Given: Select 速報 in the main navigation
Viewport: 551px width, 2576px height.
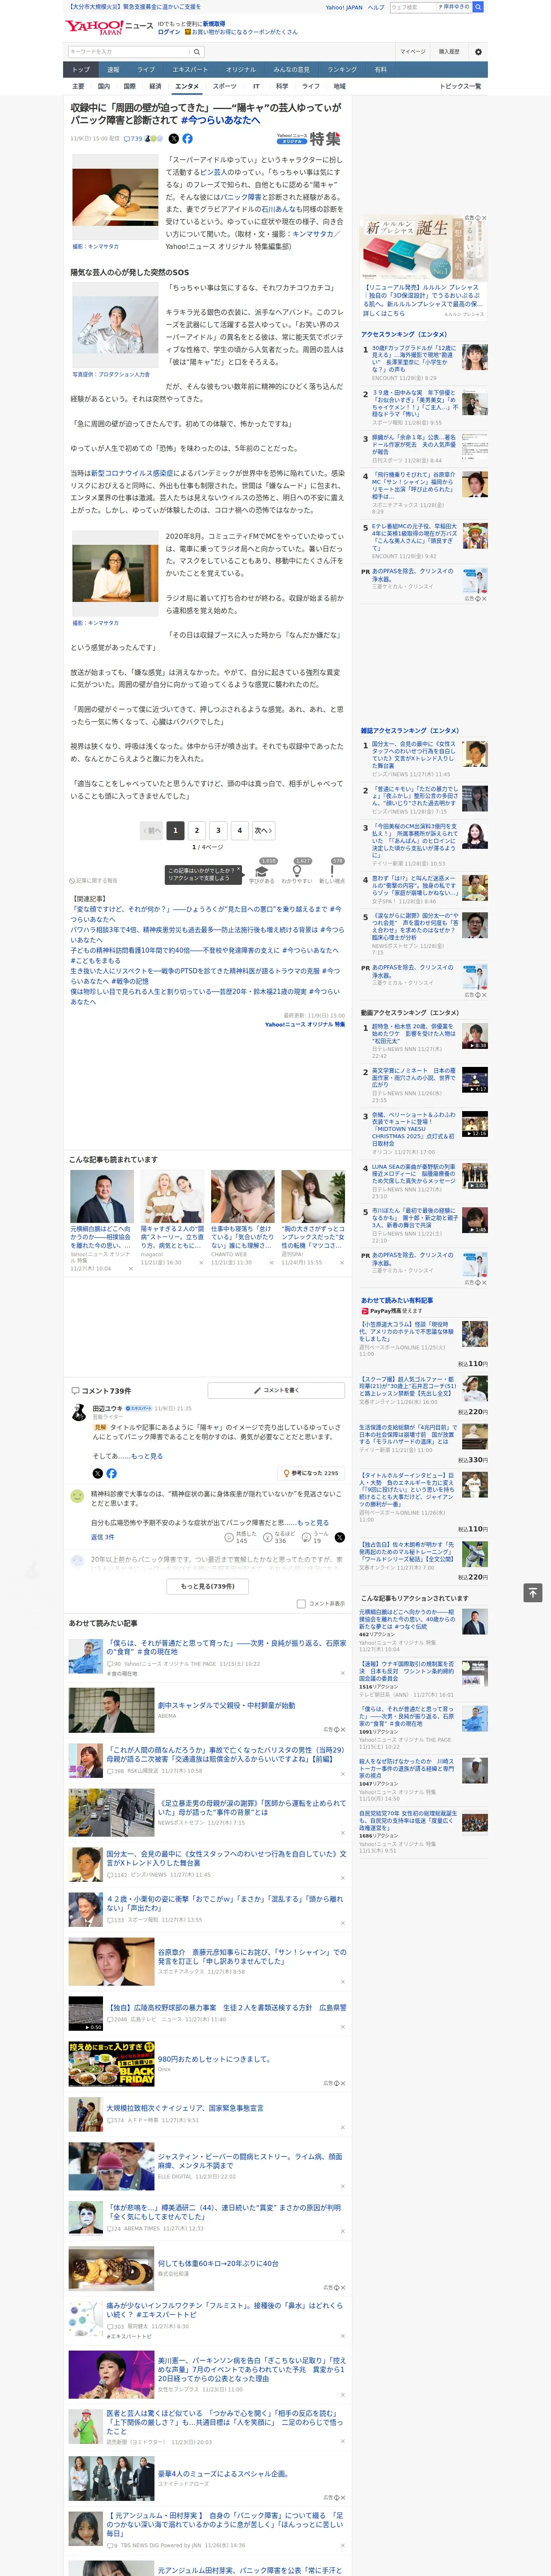Looking at the screenshot, I should pos(113,70).
